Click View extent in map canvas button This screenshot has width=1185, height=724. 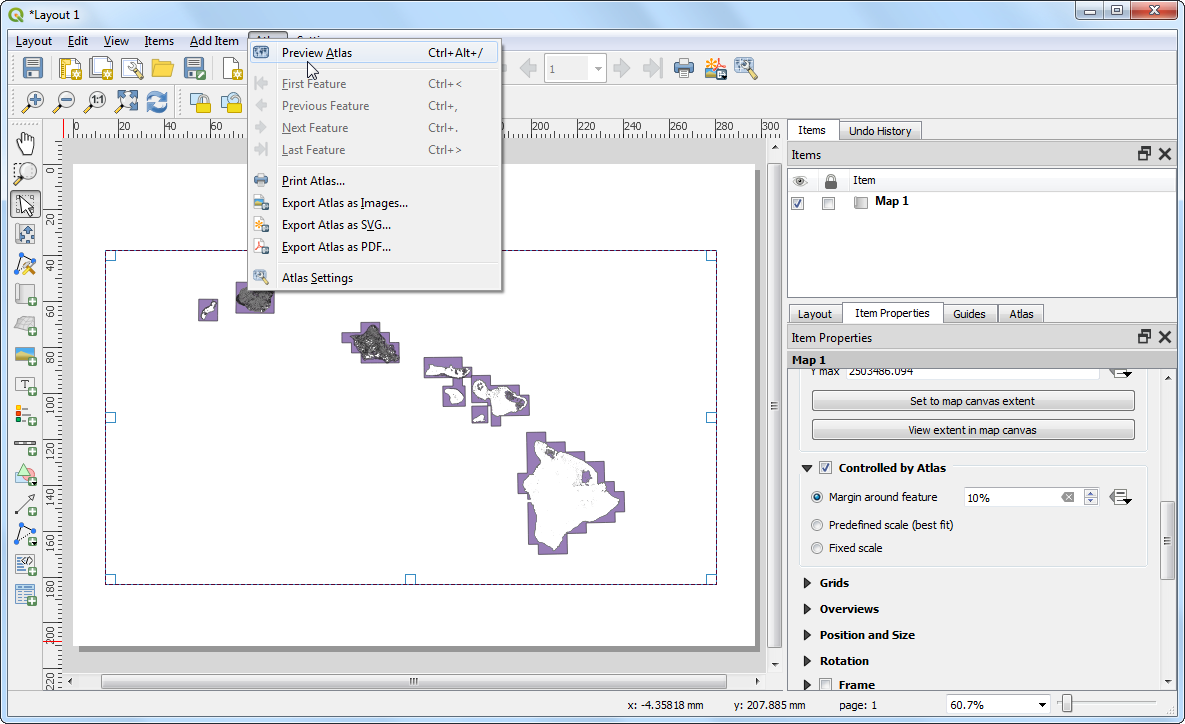973,430
